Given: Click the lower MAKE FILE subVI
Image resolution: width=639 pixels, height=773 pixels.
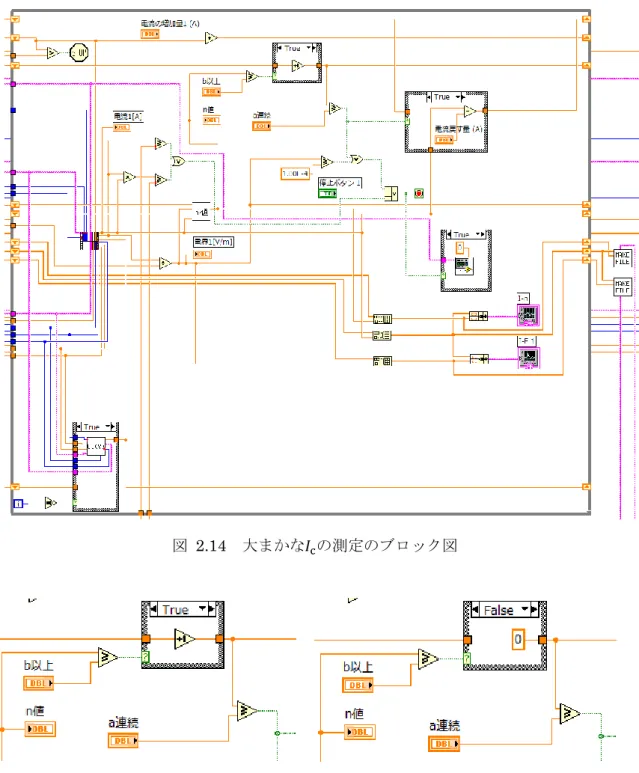Looking at the screenshot, I should [x=622, y=287].
